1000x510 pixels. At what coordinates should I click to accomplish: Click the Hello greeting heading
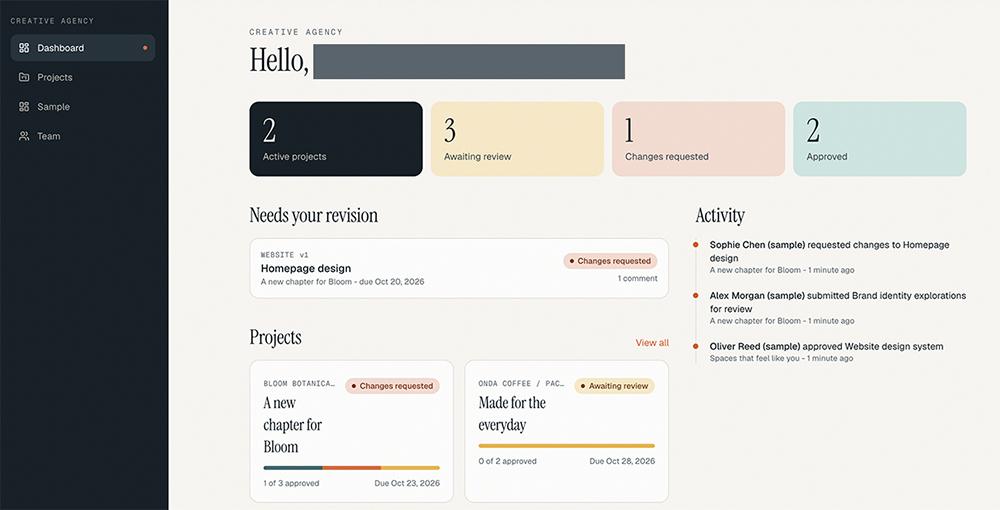click(279, 61)
